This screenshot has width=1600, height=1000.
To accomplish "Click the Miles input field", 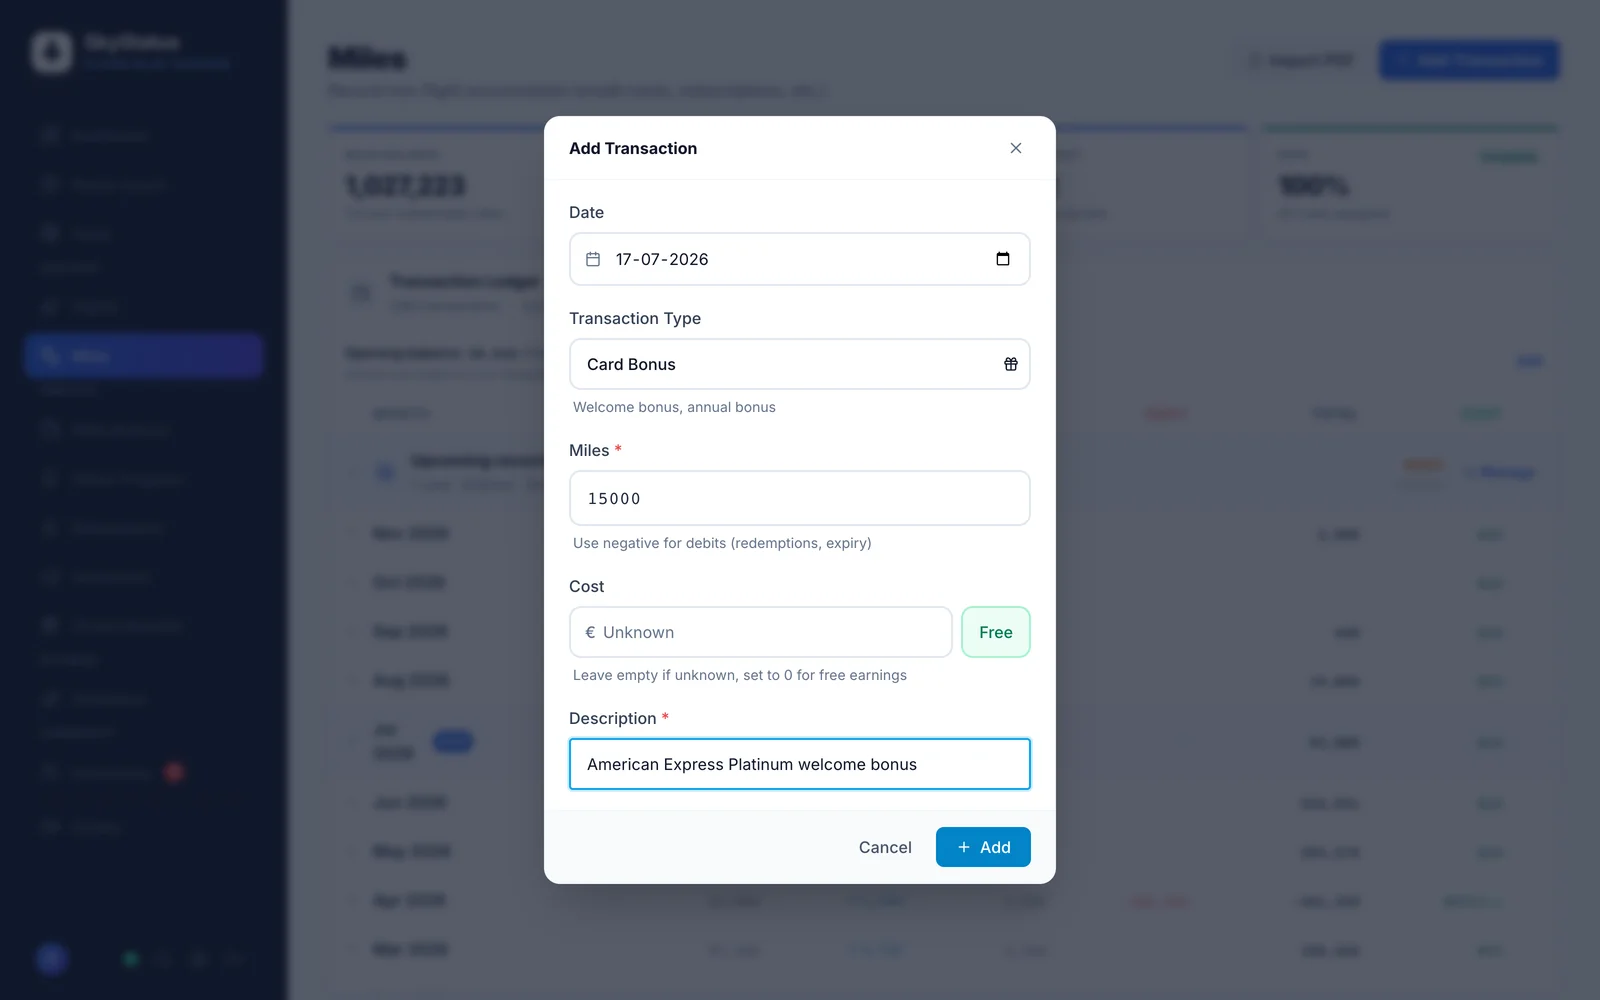I will 800,498.
